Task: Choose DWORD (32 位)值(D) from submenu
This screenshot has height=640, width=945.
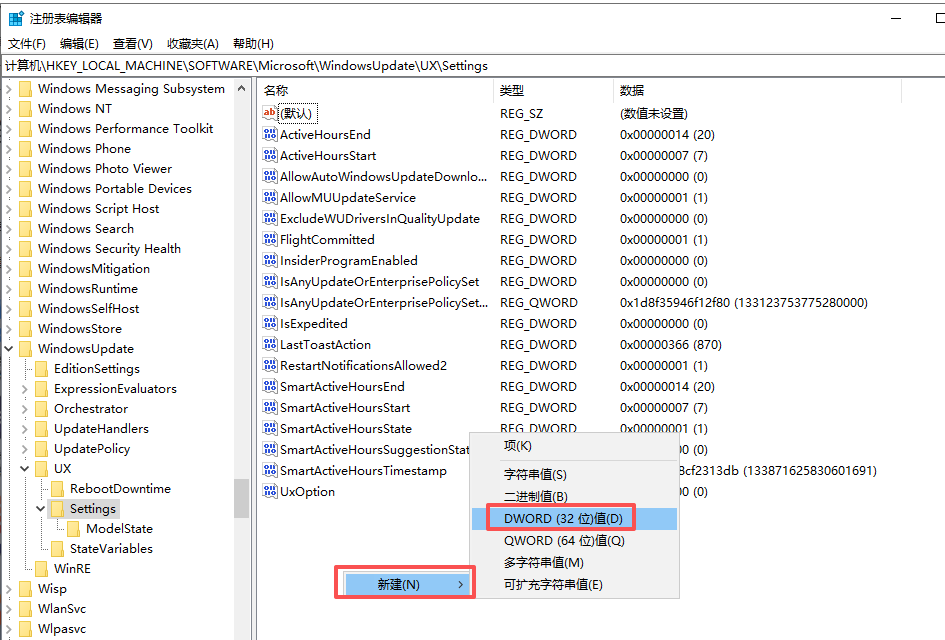Action: coord(575,518)
